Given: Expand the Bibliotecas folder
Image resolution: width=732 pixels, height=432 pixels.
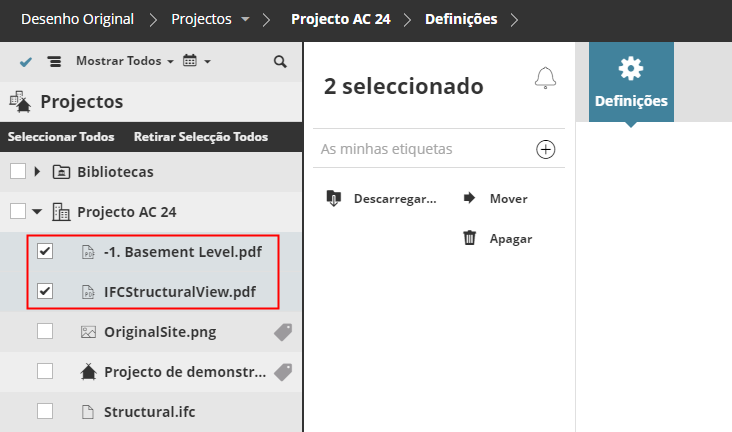Looking at the screenshot, I should (37, 172).
